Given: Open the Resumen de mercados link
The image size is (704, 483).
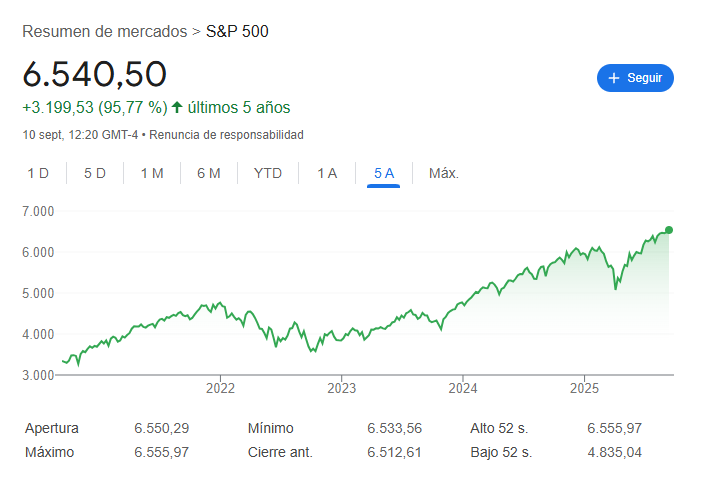Looking at the screenshot, I should [104, 31].
